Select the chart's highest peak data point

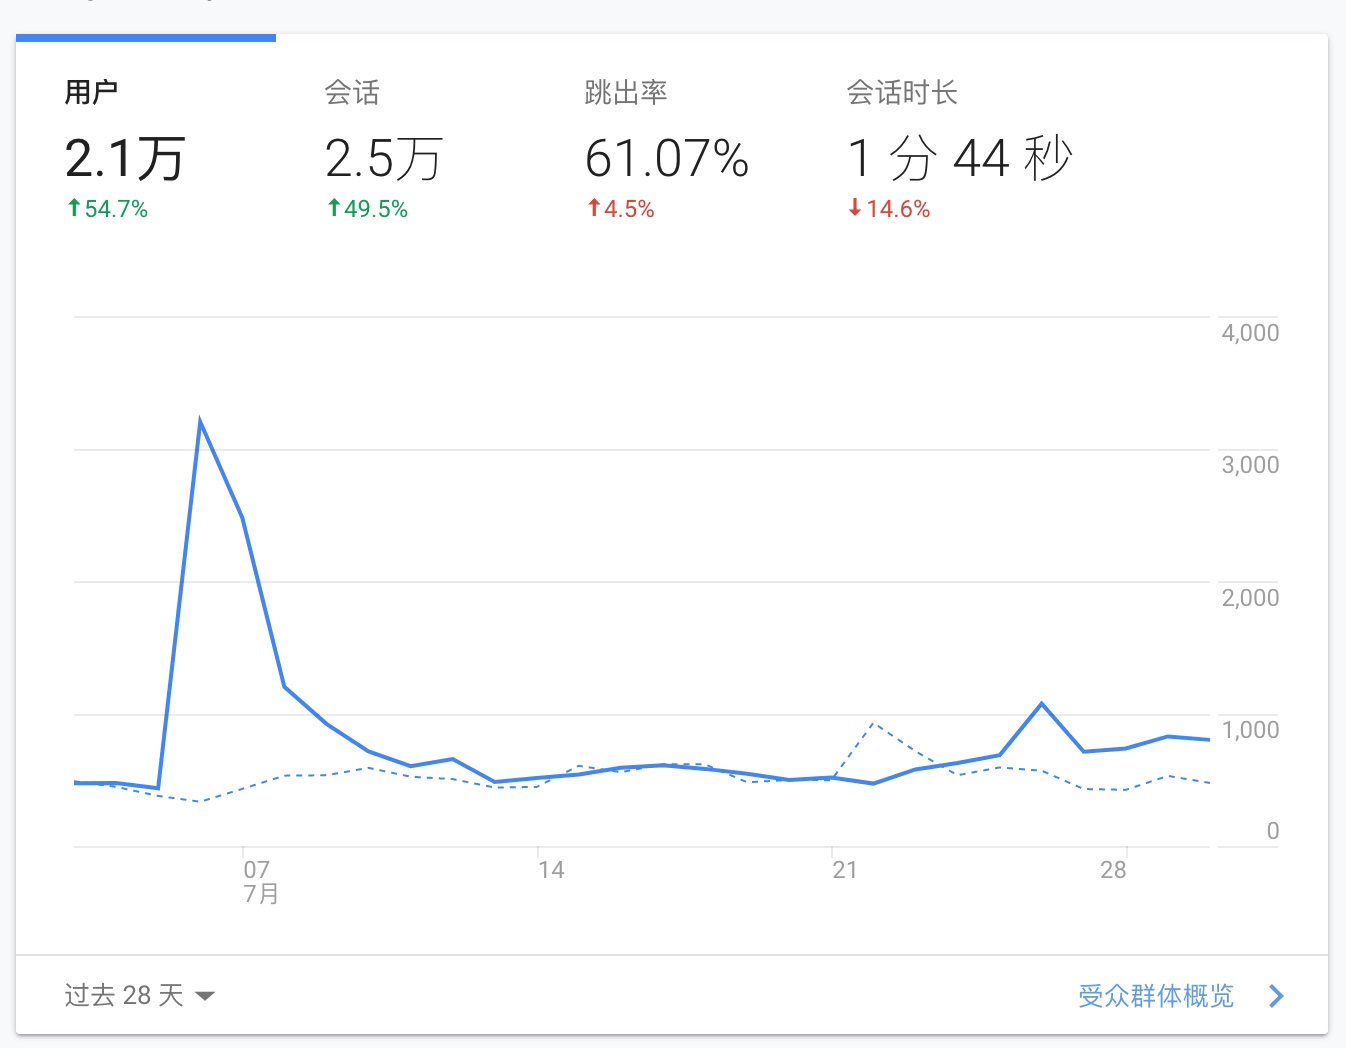[x=200, y=417]
